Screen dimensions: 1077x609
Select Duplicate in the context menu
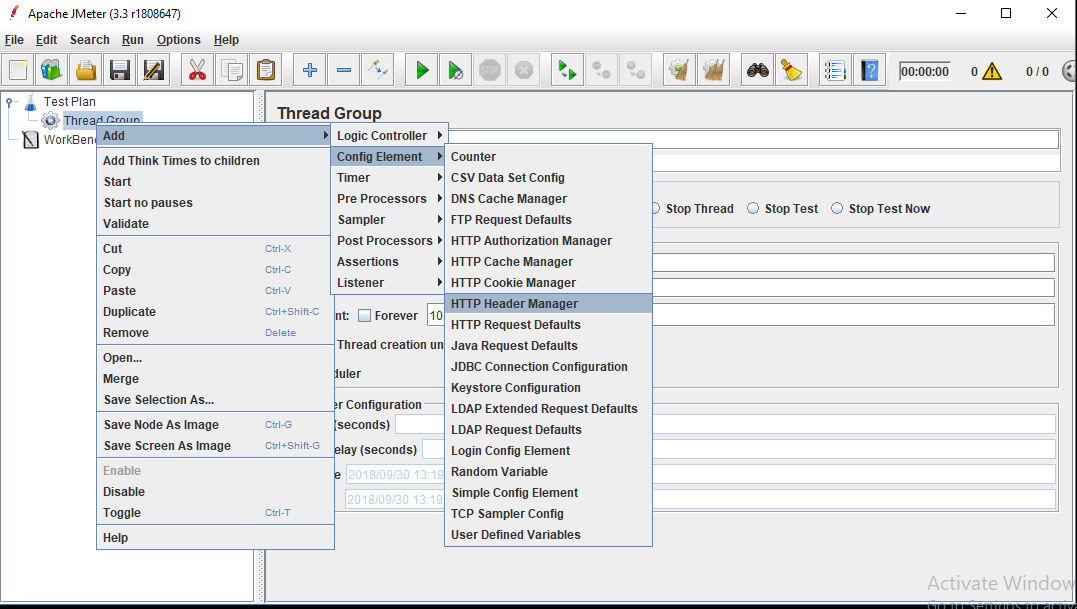130,311
